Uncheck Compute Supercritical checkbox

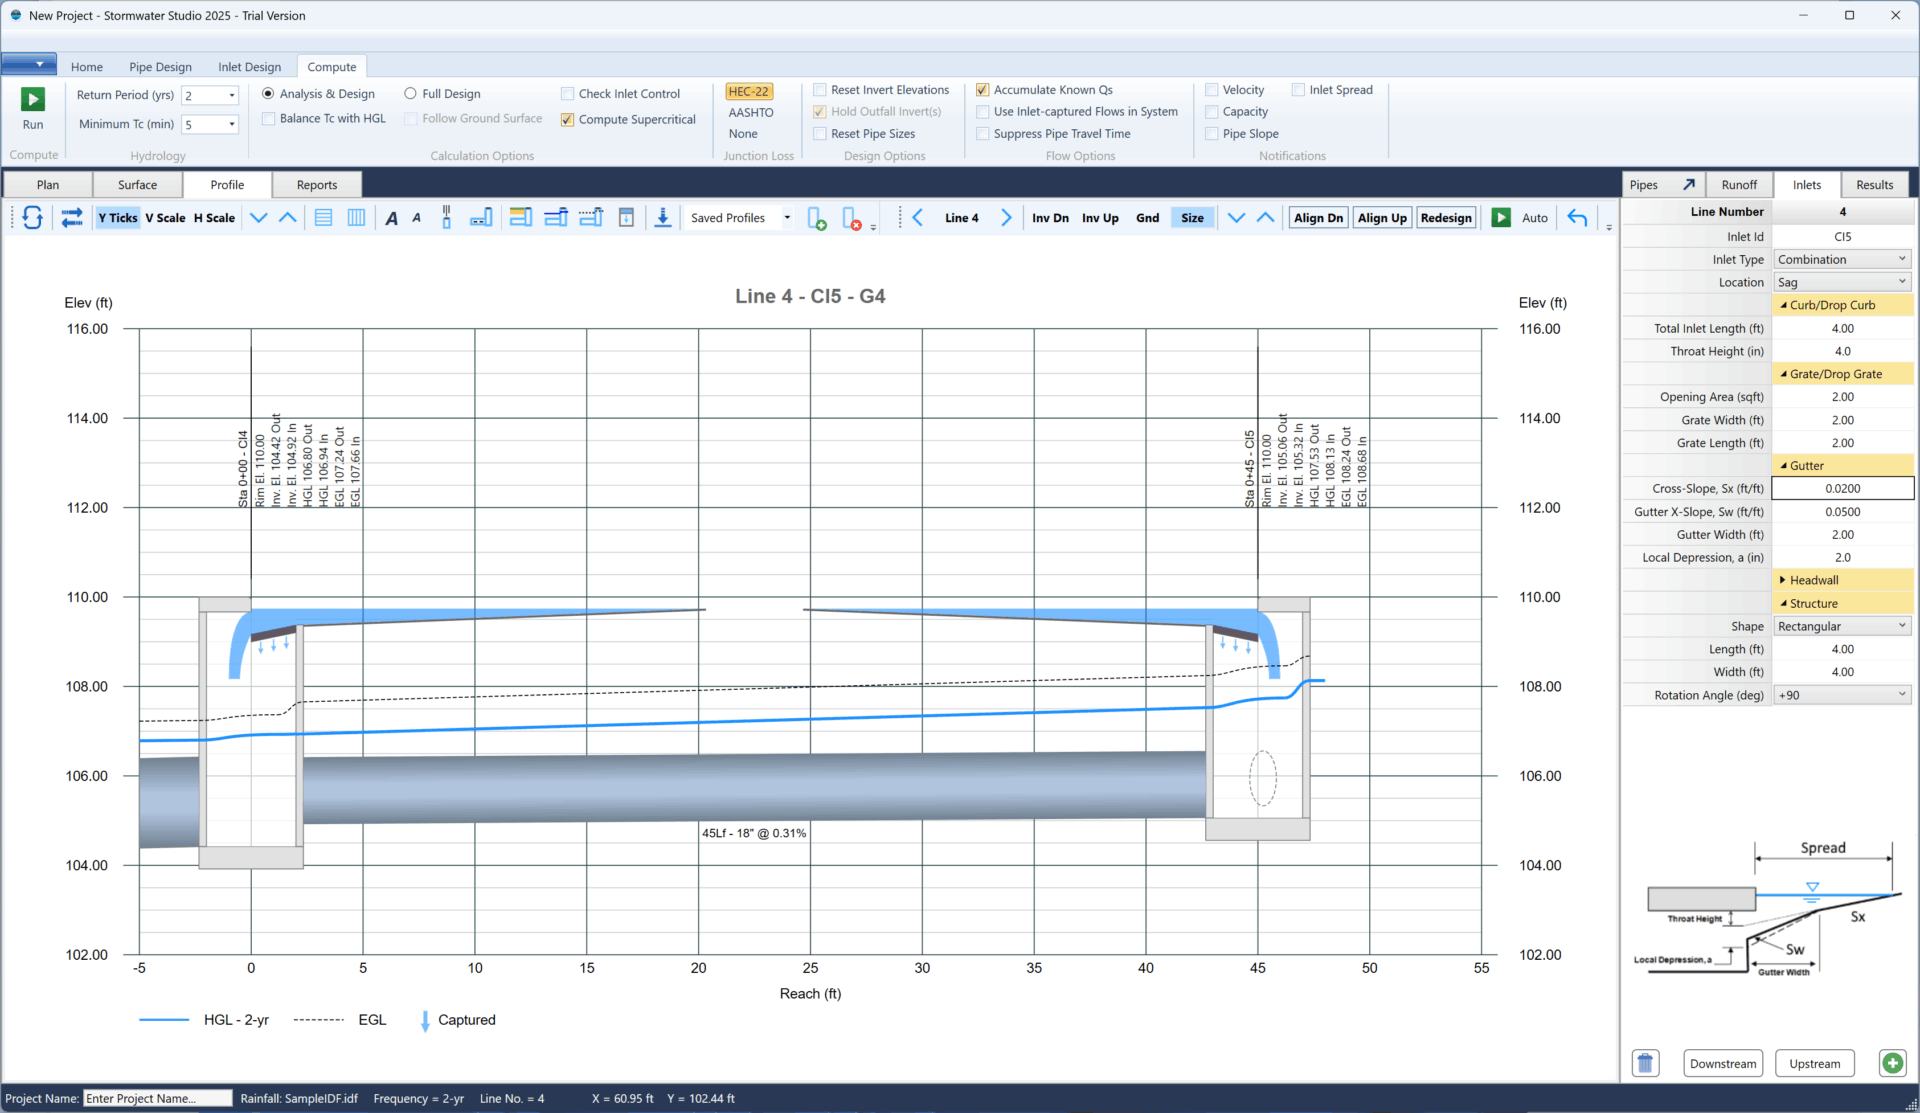[x=567, y=120]
